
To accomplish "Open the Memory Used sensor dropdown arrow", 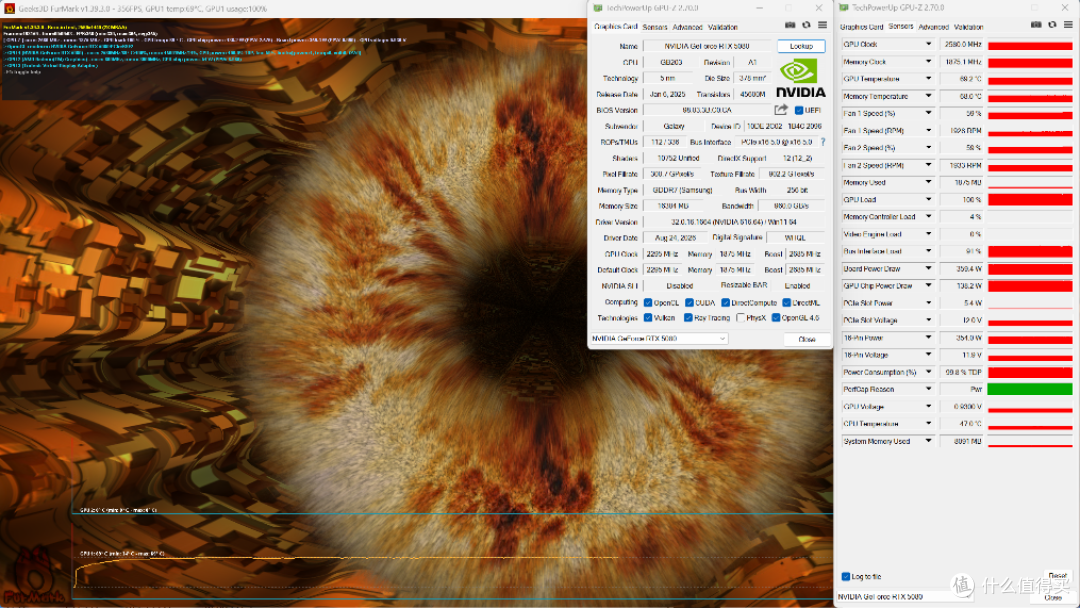I will point(928,182).
